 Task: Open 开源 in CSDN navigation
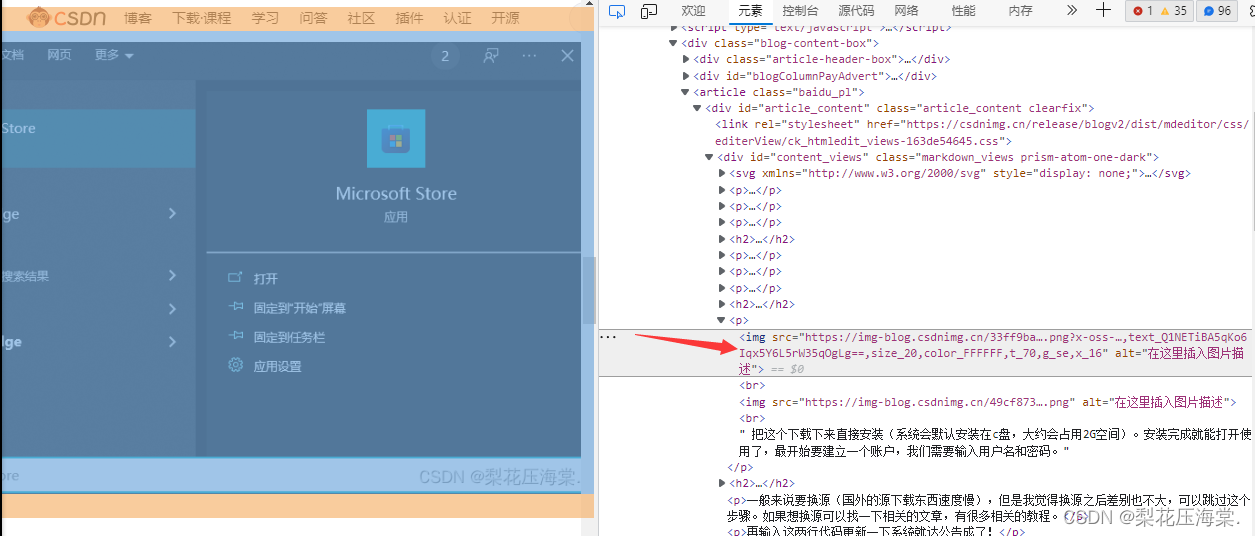pyautogui.click(x=505, y=18)
